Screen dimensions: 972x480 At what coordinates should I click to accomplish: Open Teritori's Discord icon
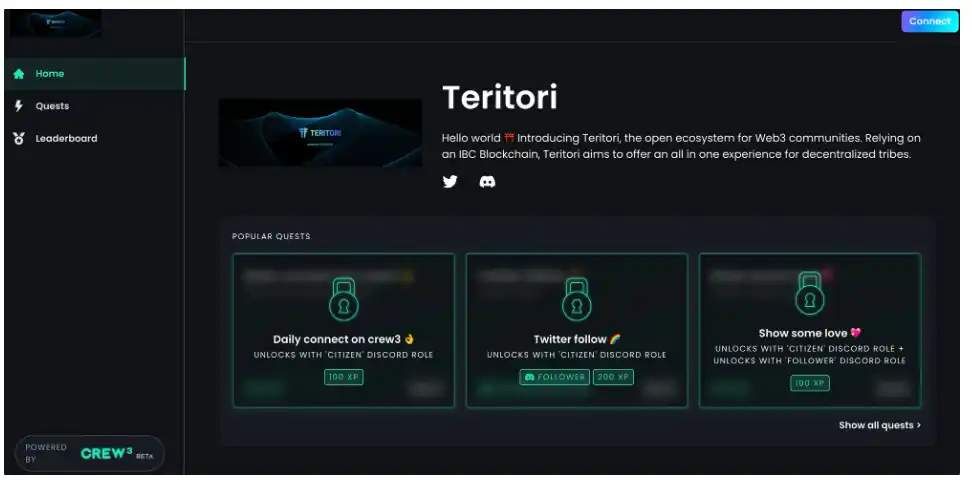point(487,182)
